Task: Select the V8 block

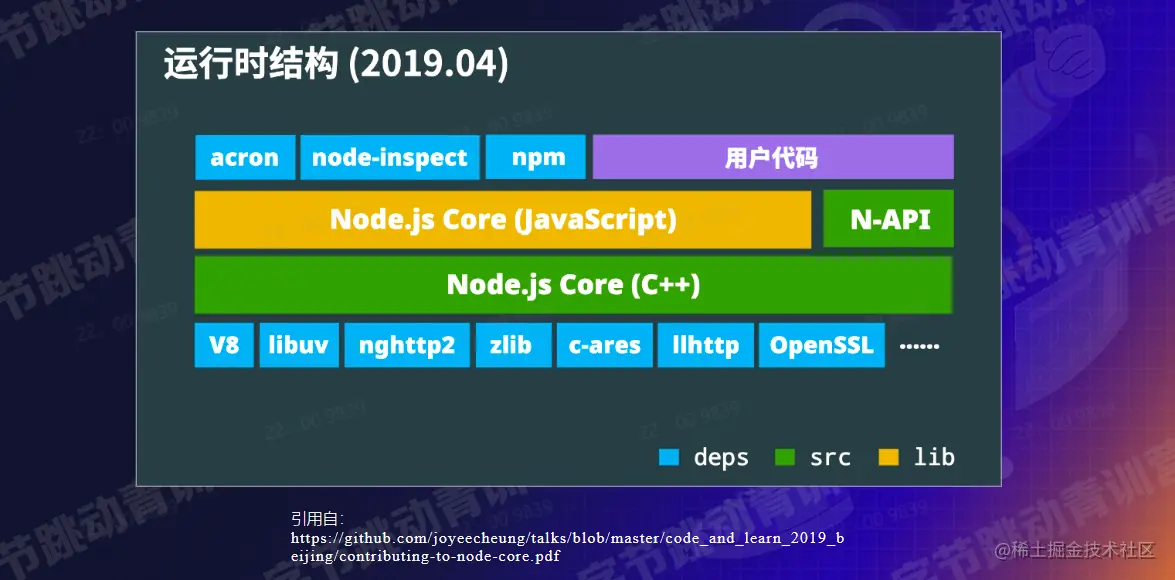Action: click(224, 345)
